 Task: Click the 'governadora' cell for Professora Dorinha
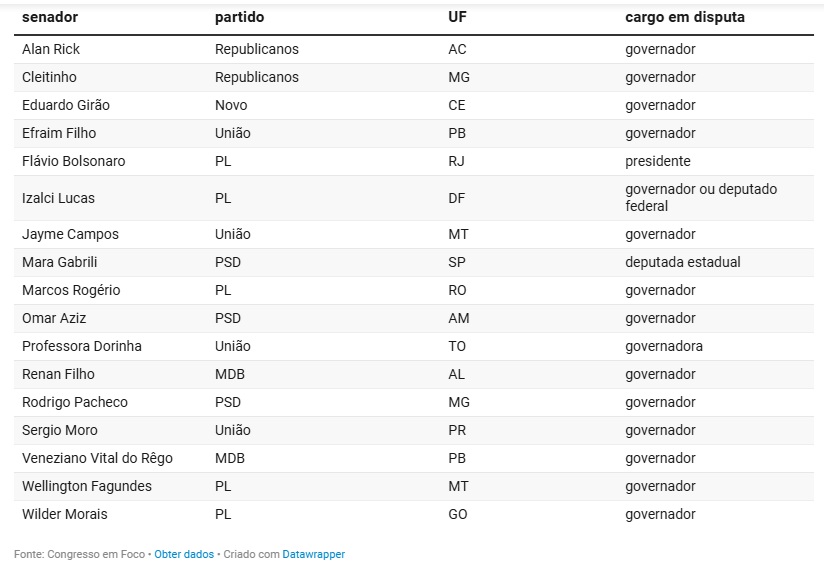(x=664, y=346)
